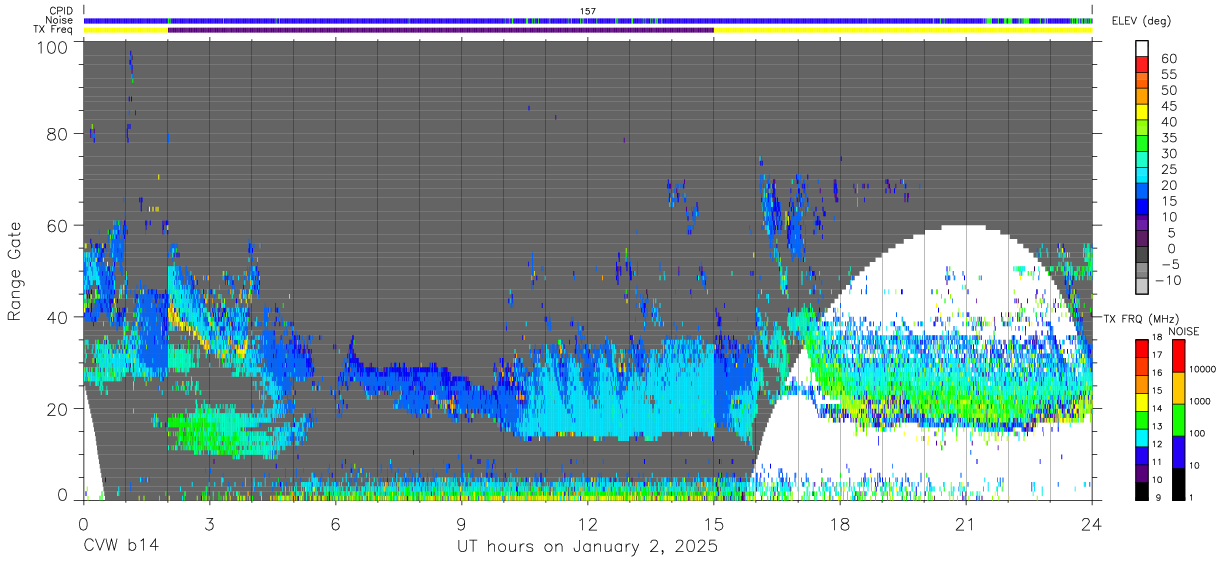
Task: Click the ELEV color bar label 35
Action: pos(1168,138)
